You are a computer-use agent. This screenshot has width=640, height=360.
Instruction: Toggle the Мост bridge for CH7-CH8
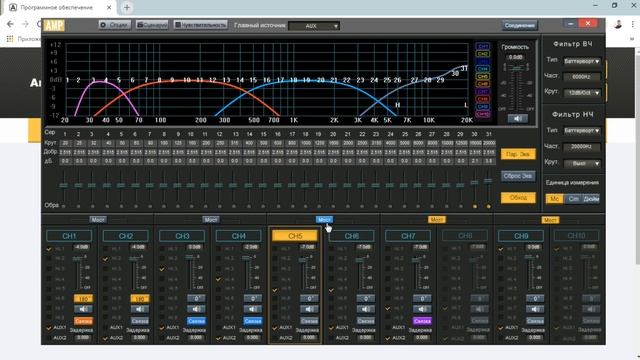pyautogui.click(x=437, y=220)
